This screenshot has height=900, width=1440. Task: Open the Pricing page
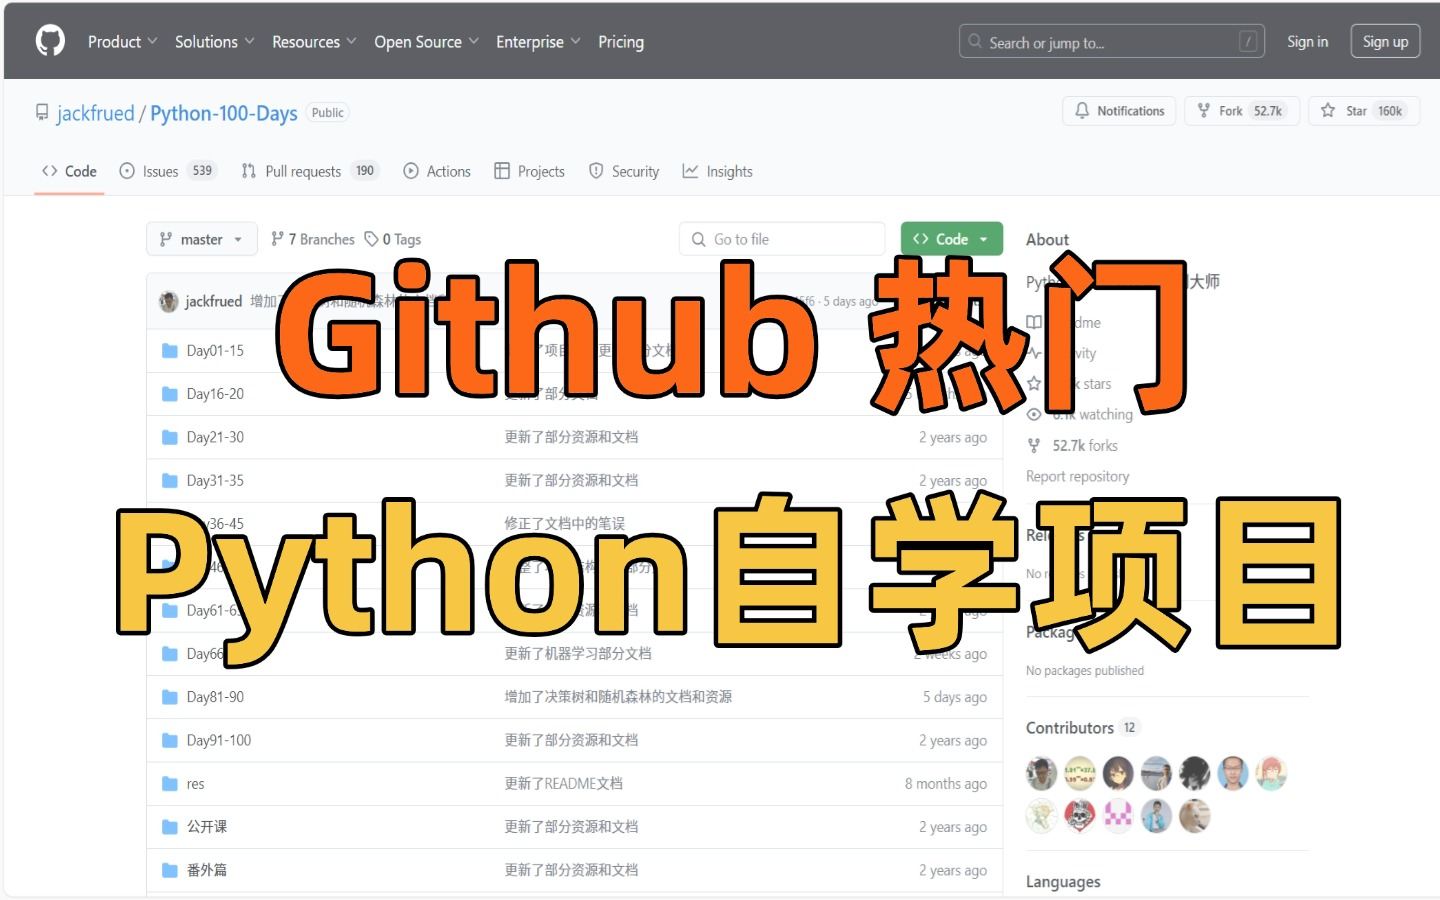[621, 42]
